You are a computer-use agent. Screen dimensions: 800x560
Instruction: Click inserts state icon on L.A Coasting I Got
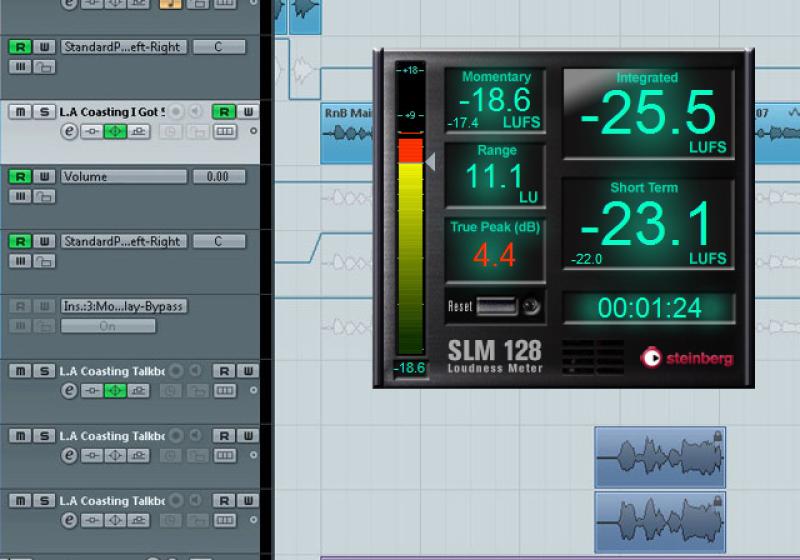coord(91,132)
